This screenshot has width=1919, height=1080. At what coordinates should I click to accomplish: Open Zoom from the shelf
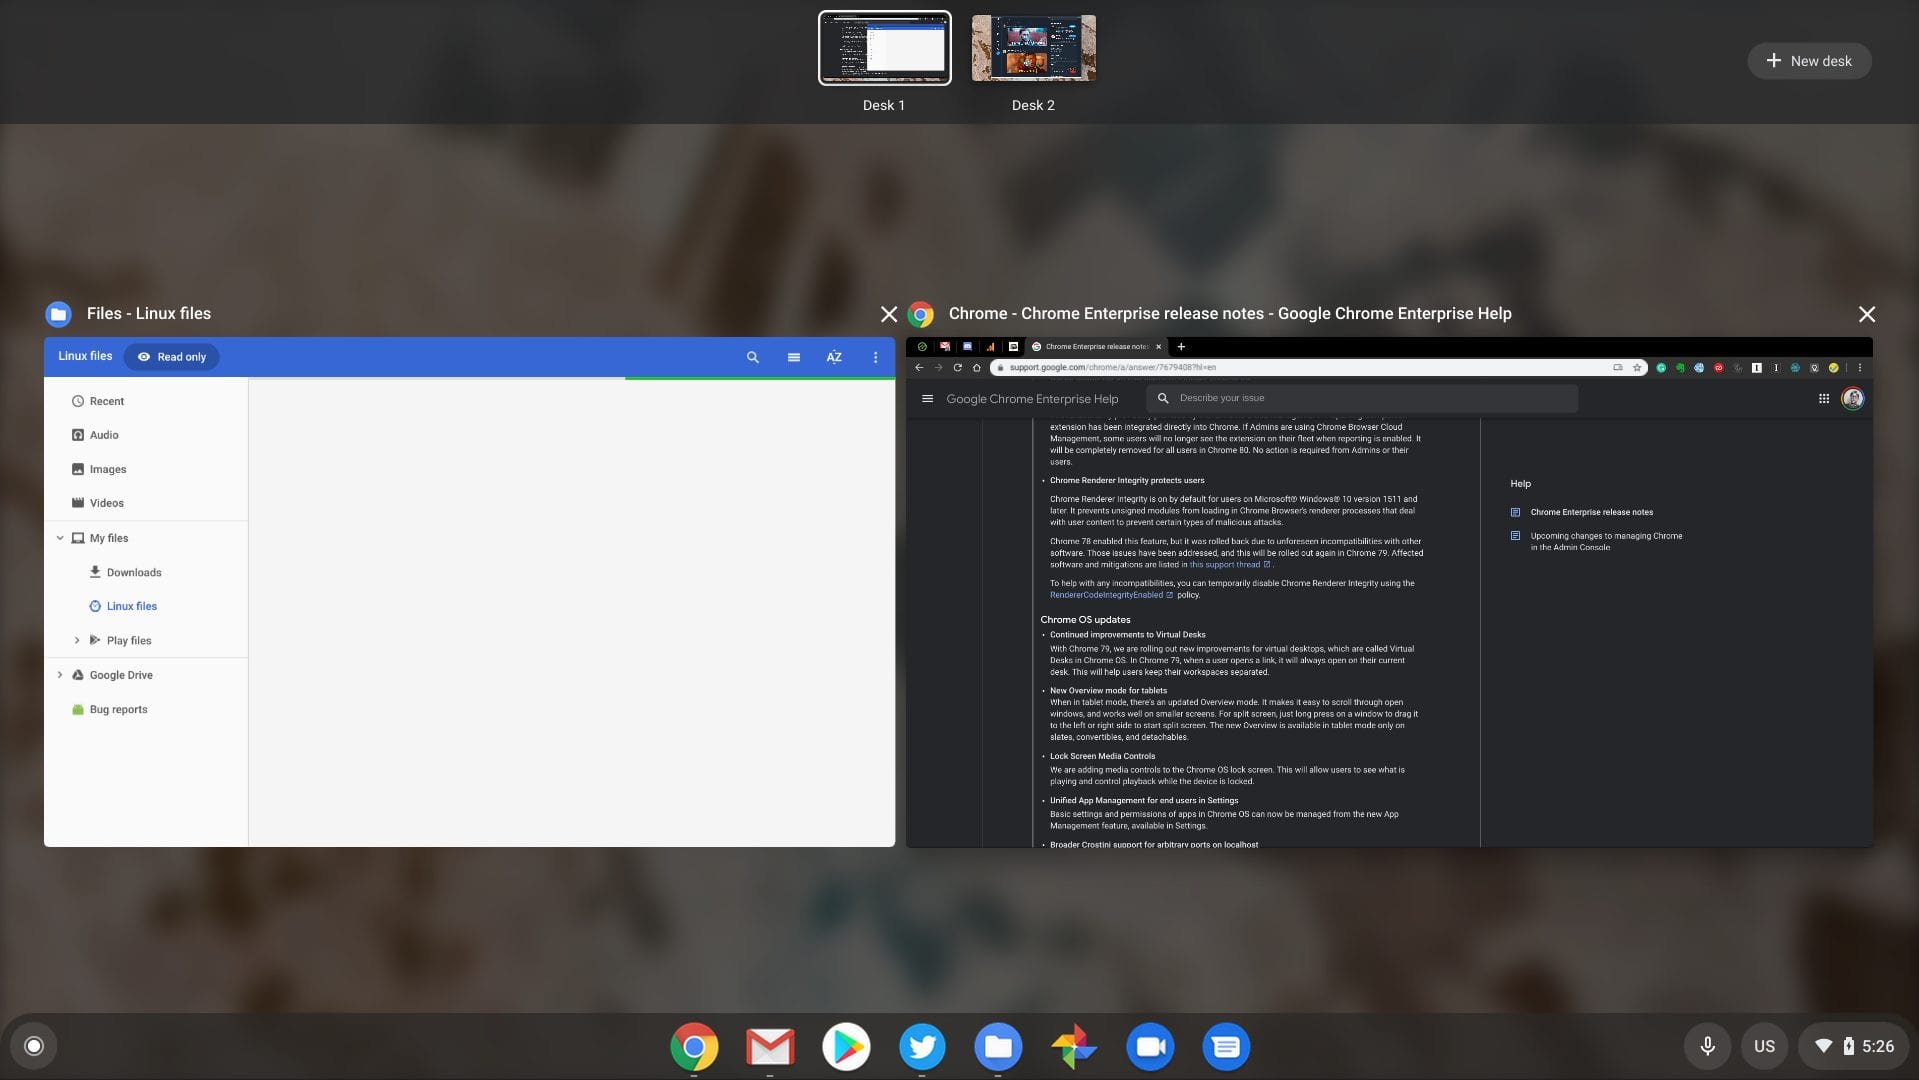coord(1150,1046)
